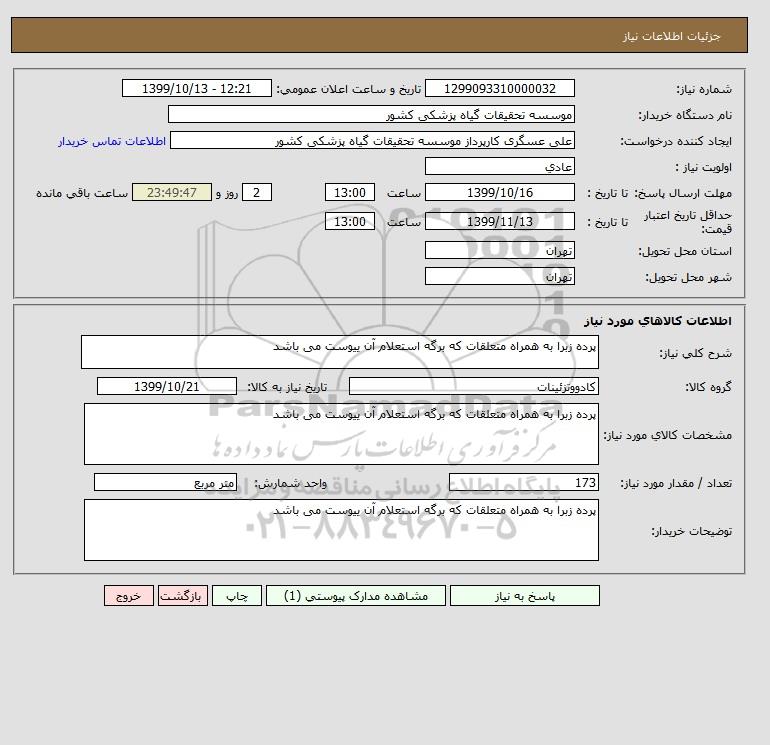770x745 pixels.
Task: Click the label شهر محل تحویل
Action: coord(688,277)
